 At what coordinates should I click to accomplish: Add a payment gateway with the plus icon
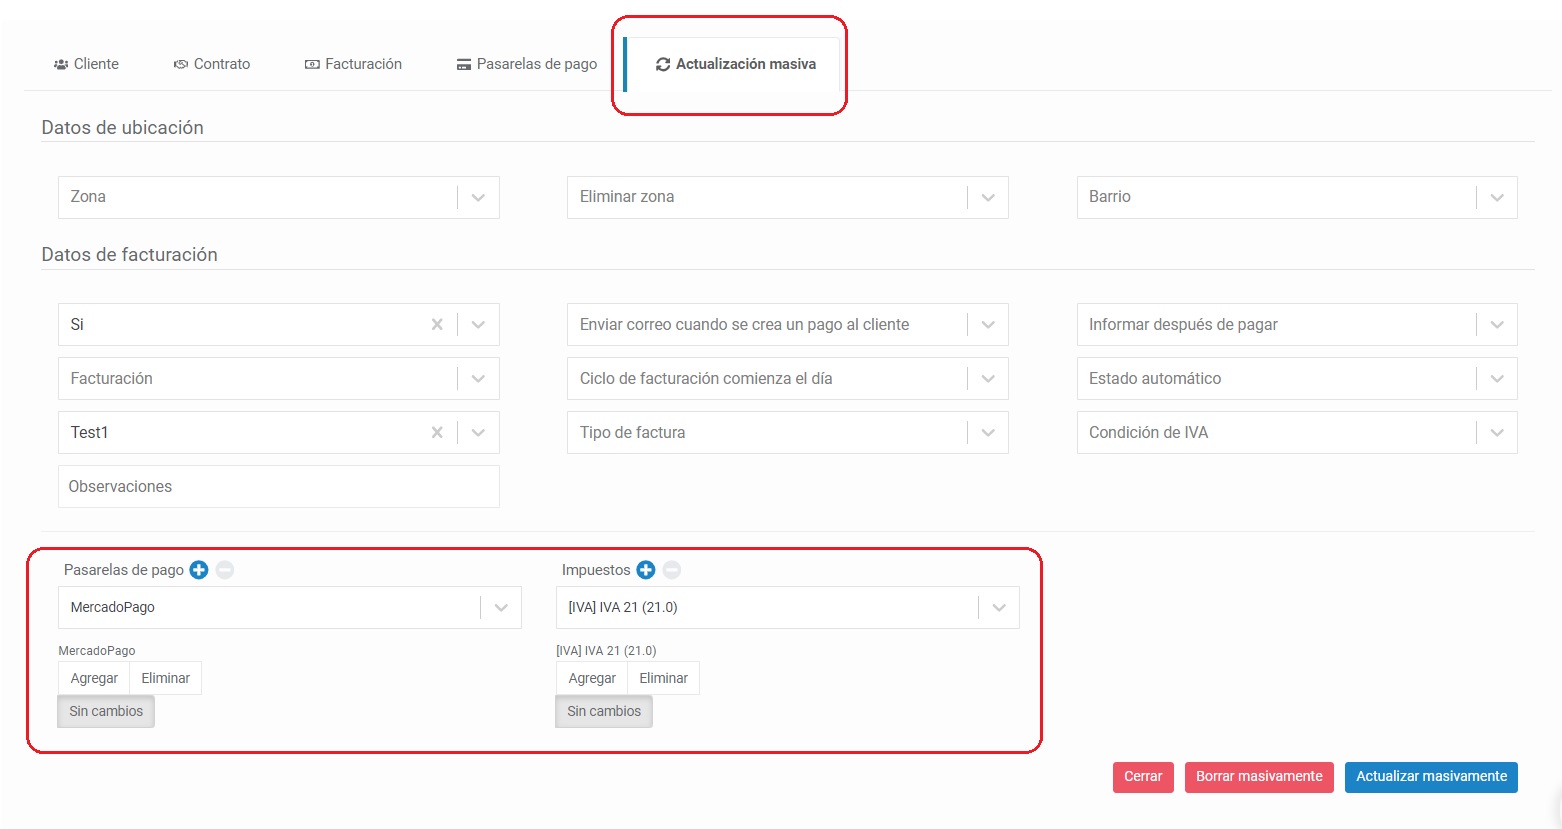[x=199, y=570]
